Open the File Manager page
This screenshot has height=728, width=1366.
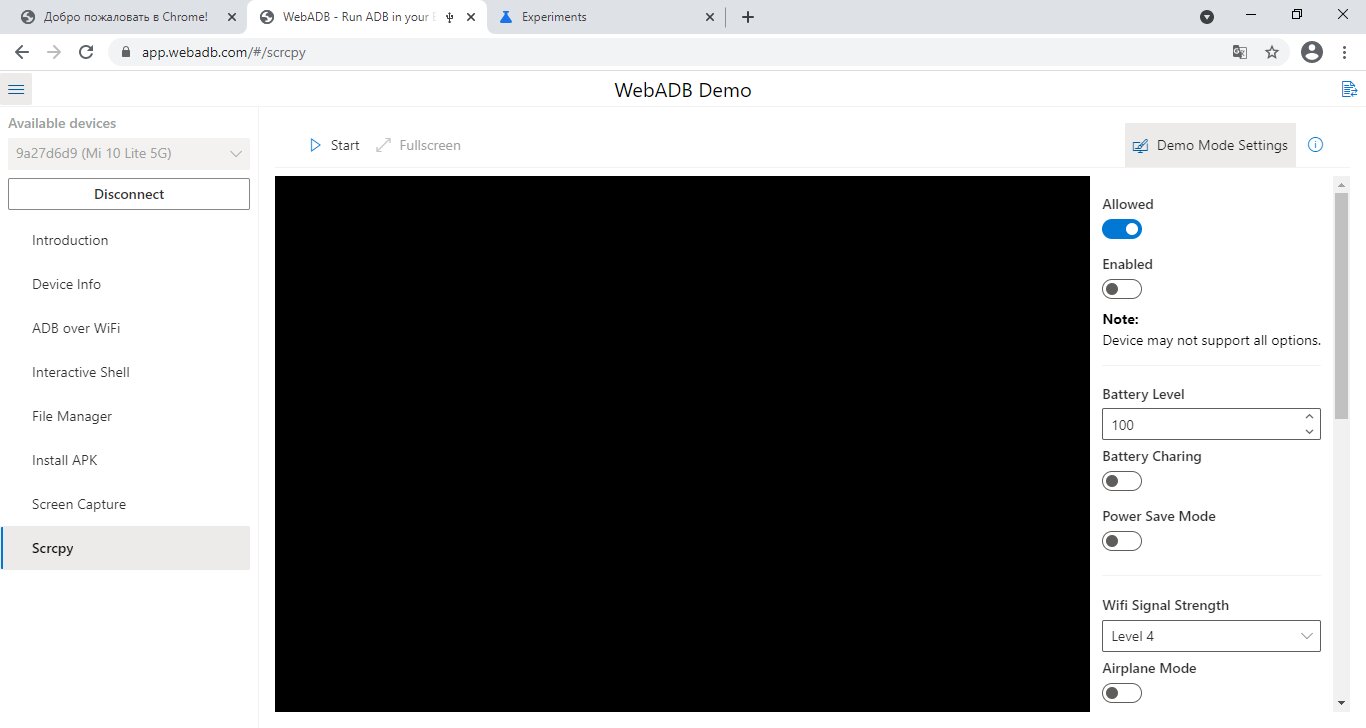click(125, 416)
